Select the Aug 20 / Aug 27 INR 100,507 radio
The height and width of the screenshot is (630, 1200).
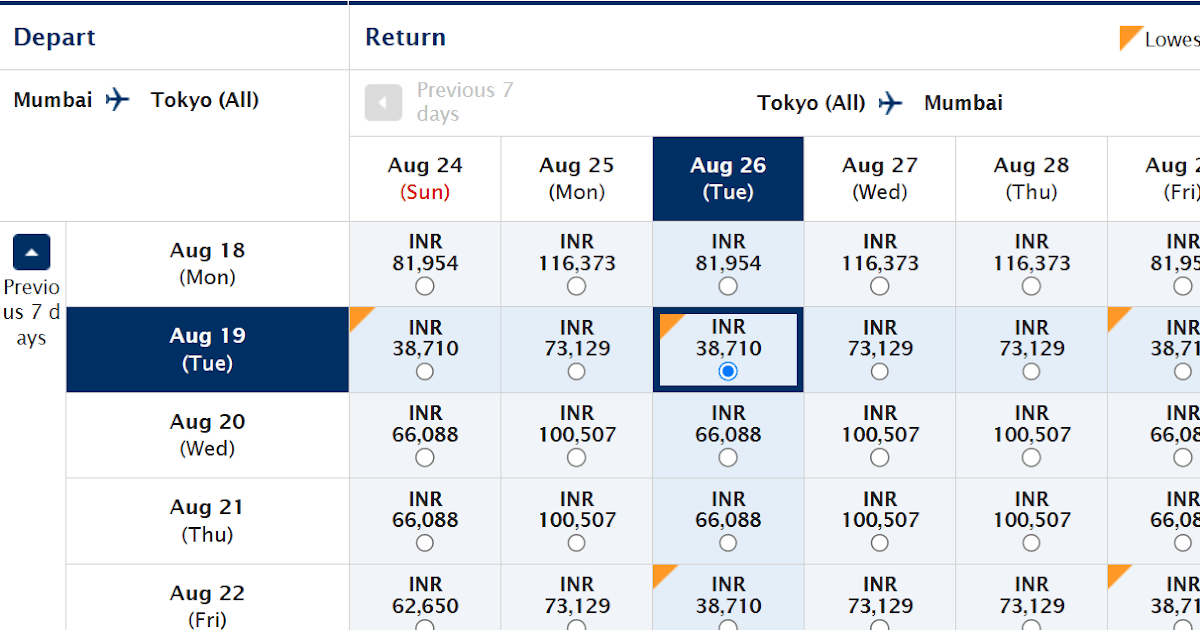879,457
